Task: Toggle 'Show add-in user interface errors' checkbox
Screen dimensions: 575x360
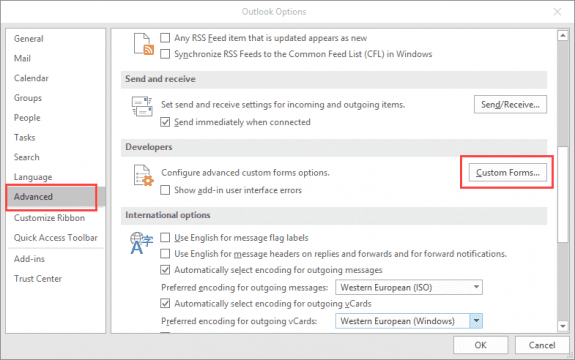Action: (x=165, y=190)
